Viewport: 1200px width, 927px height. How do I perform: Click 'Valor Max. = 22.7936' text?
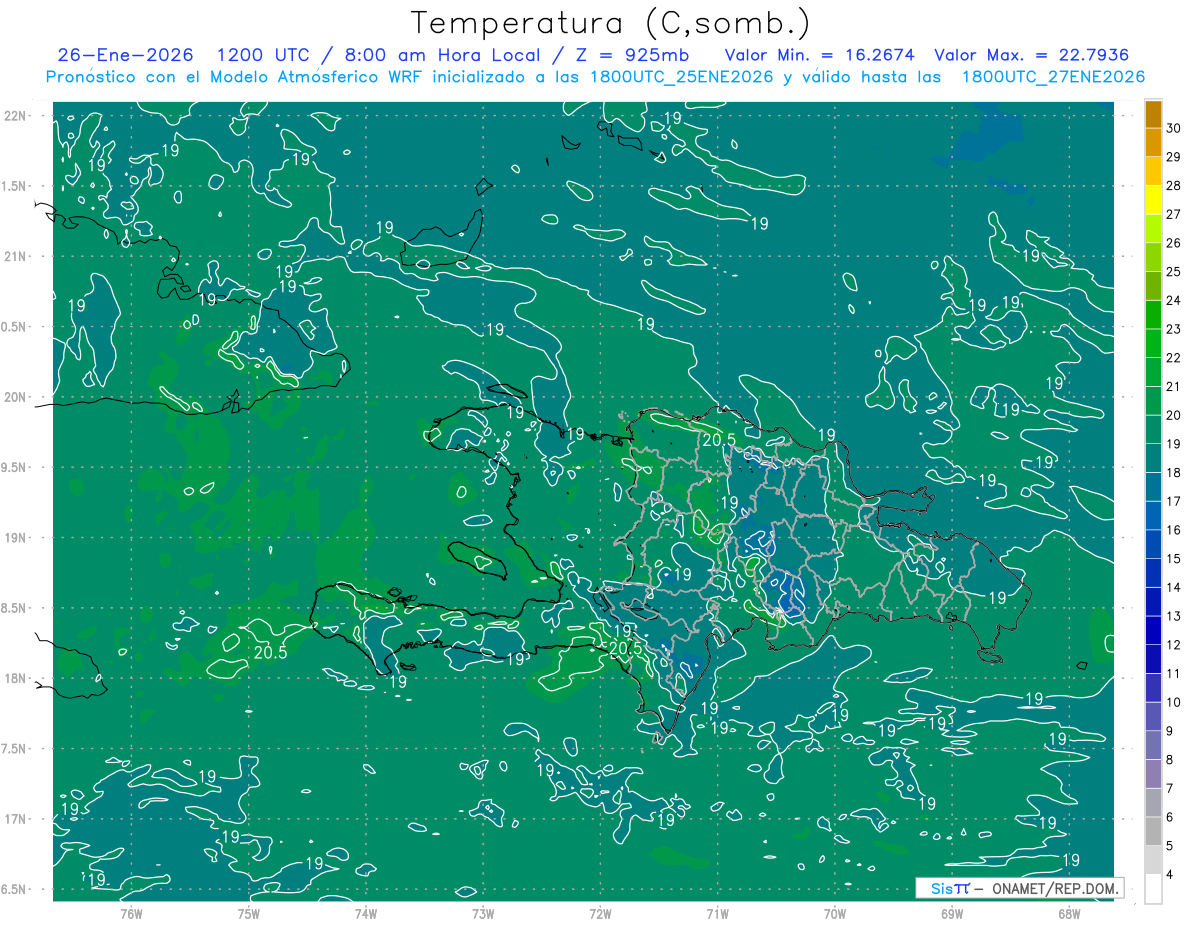pos(1032,55)
